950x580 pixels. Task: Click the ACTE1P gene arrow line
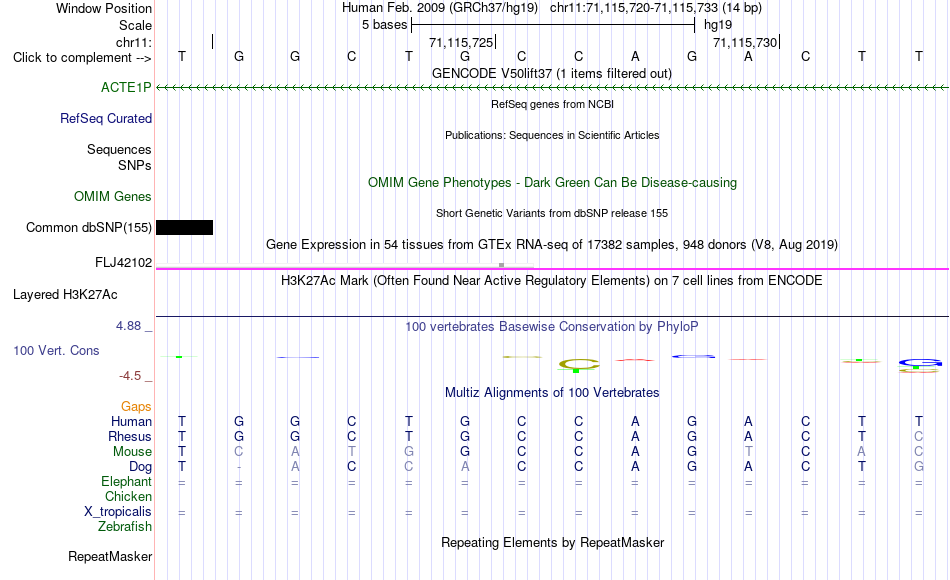(x=552, y=88)
